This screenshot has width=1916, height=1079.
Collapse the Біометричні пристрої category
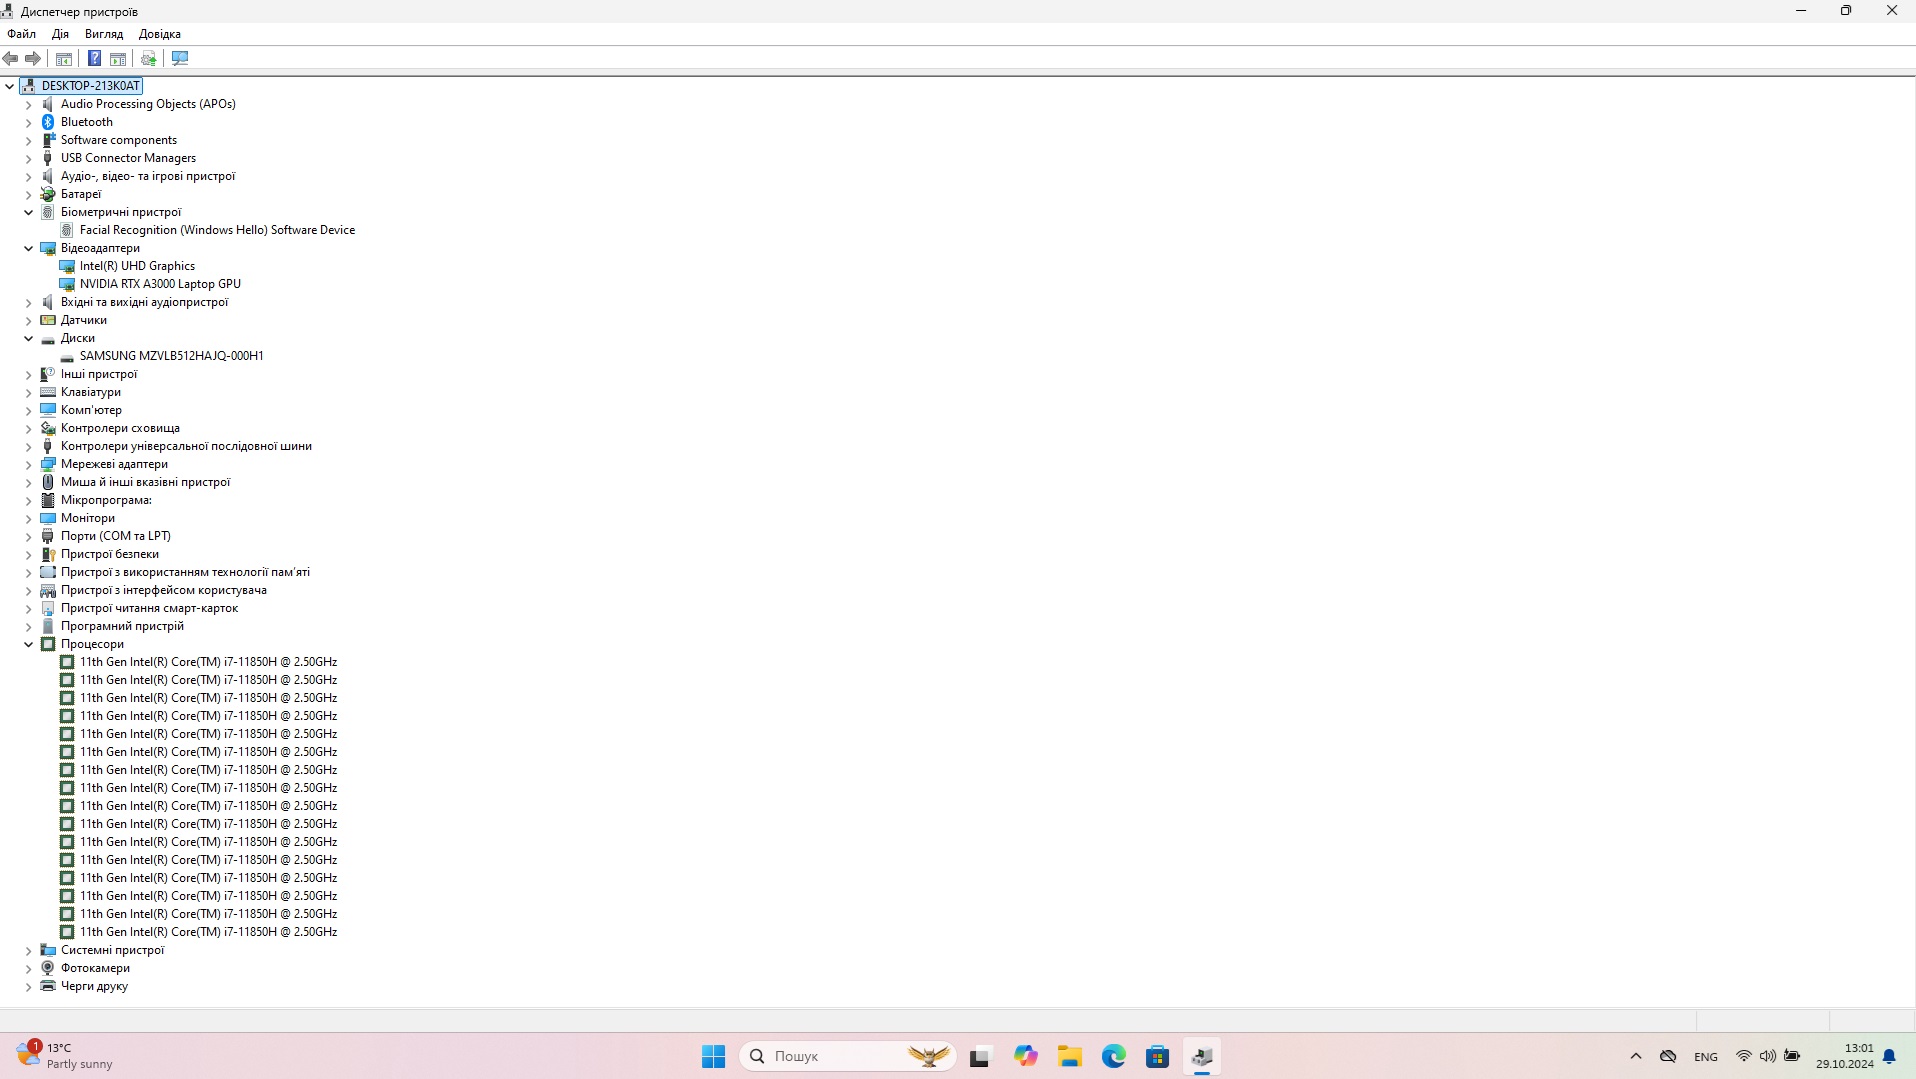[x=29, y=212]
